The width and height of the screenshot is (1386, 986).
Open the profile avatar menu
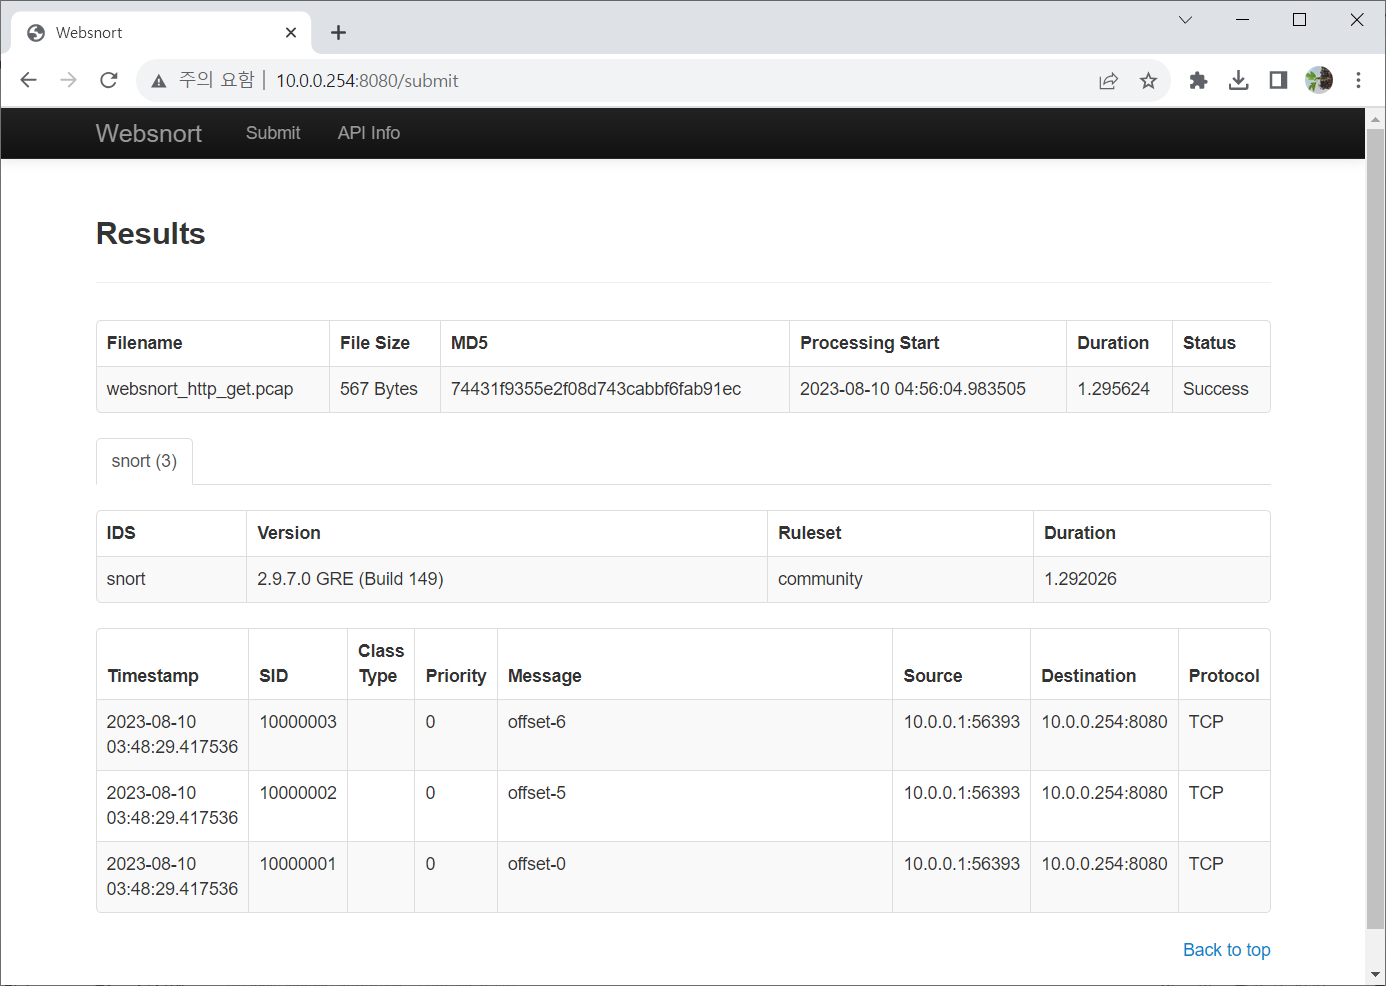tap(1319, 80)
